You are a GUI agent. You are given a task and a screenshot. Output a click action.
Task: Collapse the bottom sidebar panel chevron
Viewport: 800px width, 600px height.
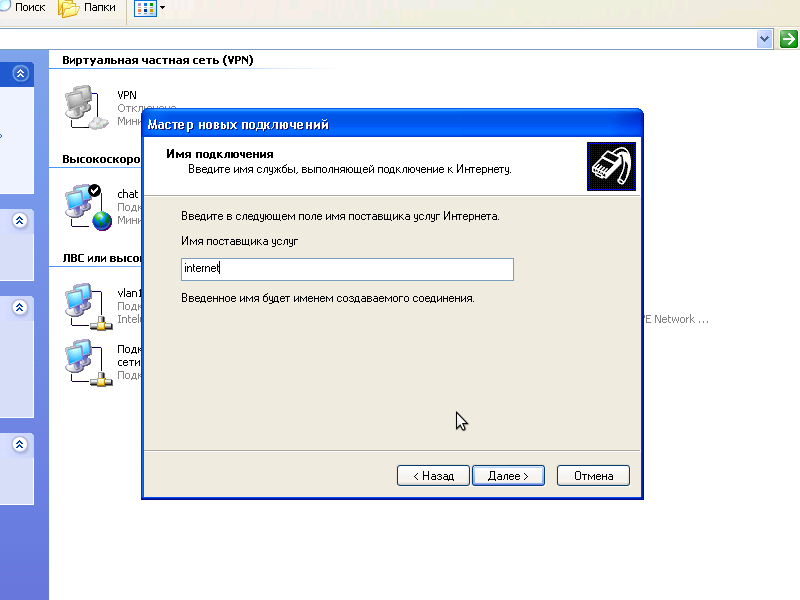pyautogui.click(x=20, y=445)
